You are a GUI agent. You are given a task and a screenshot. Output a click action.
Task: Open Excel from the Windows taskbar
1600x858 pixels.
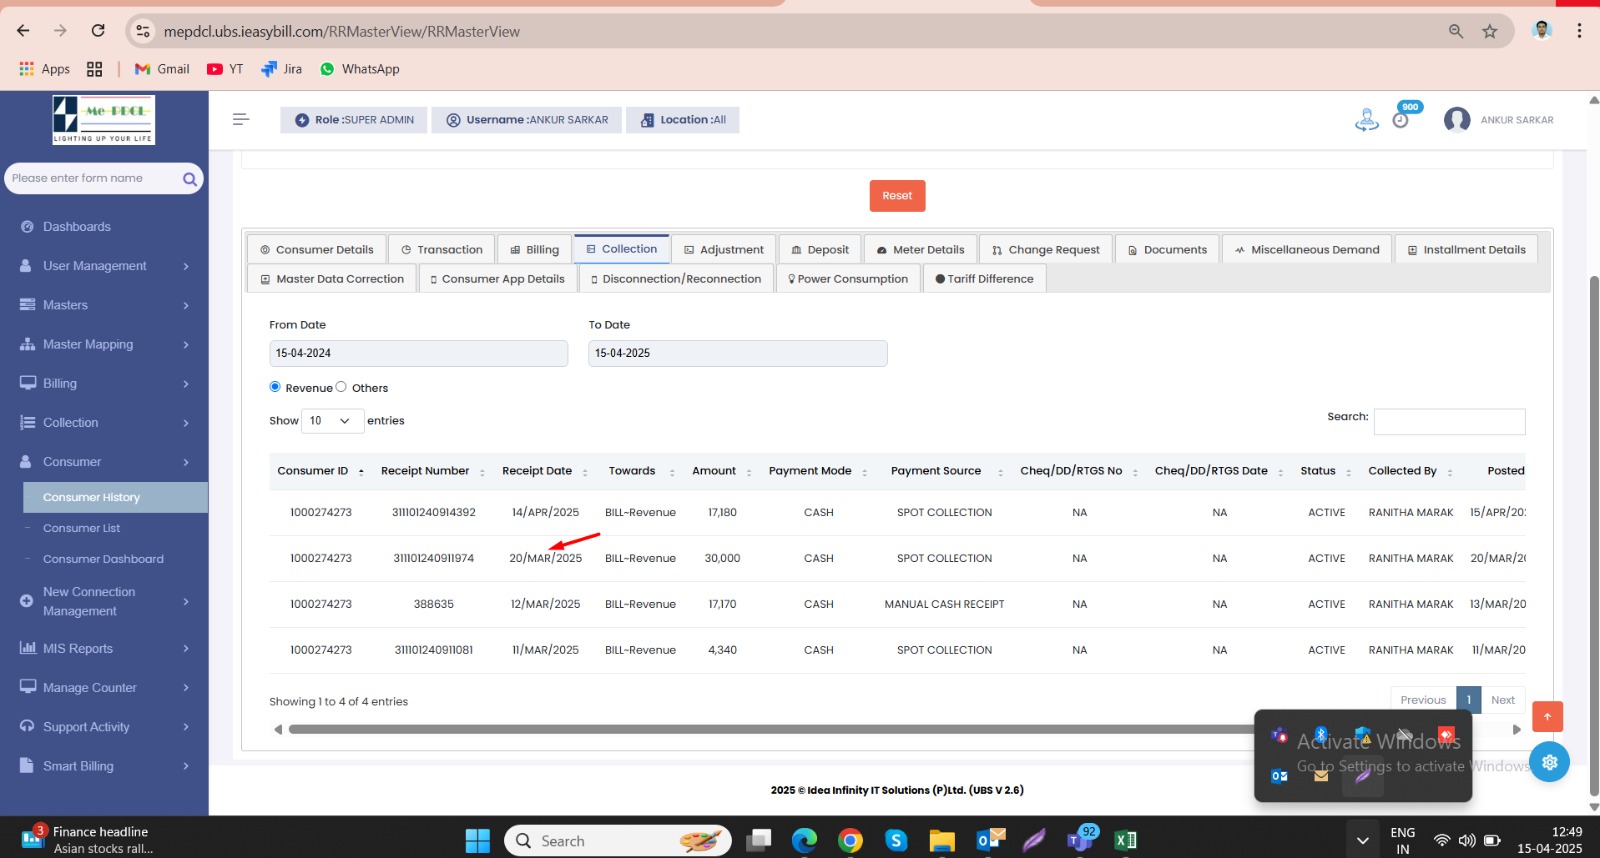pyautogui.click(x=1125, y=841)
